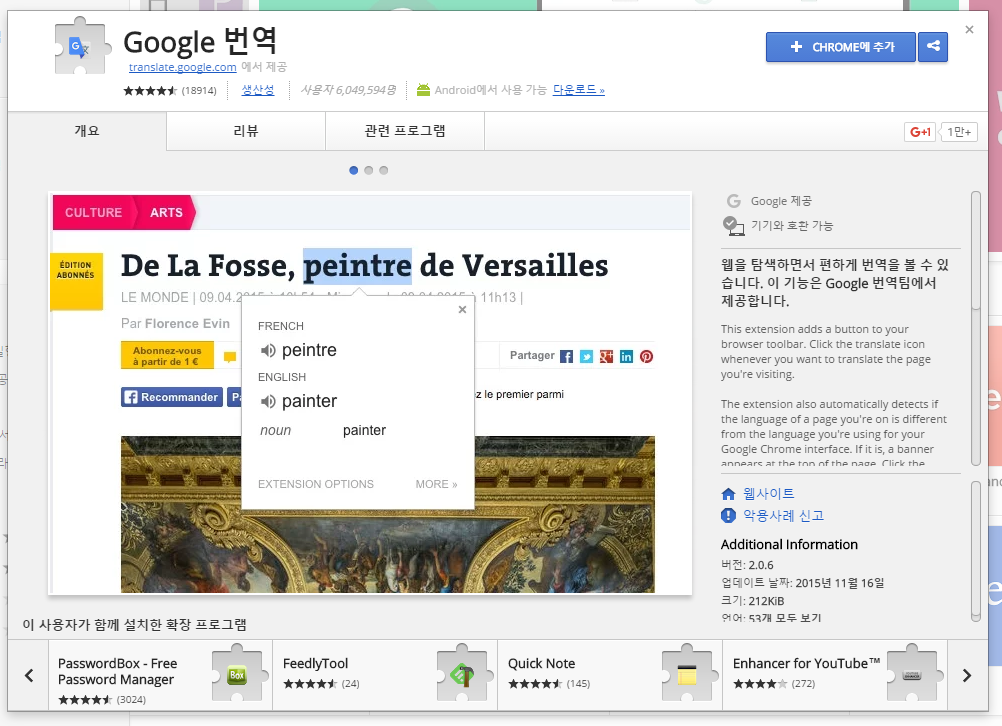
Task: Add extension with CHROME에 추가 button
Action: pyautogui.click(x=840, y=47)
